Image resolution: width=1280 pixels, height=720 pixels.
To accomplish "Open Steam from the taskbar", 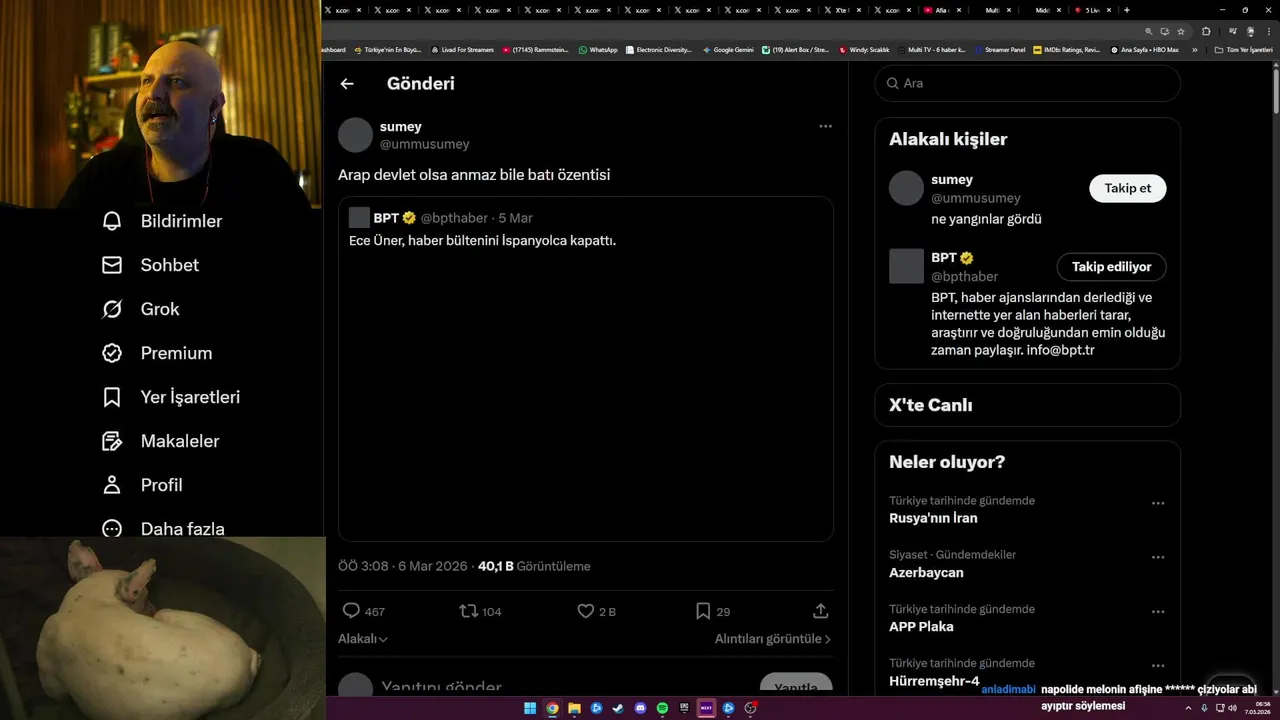I will click(618, 709).
